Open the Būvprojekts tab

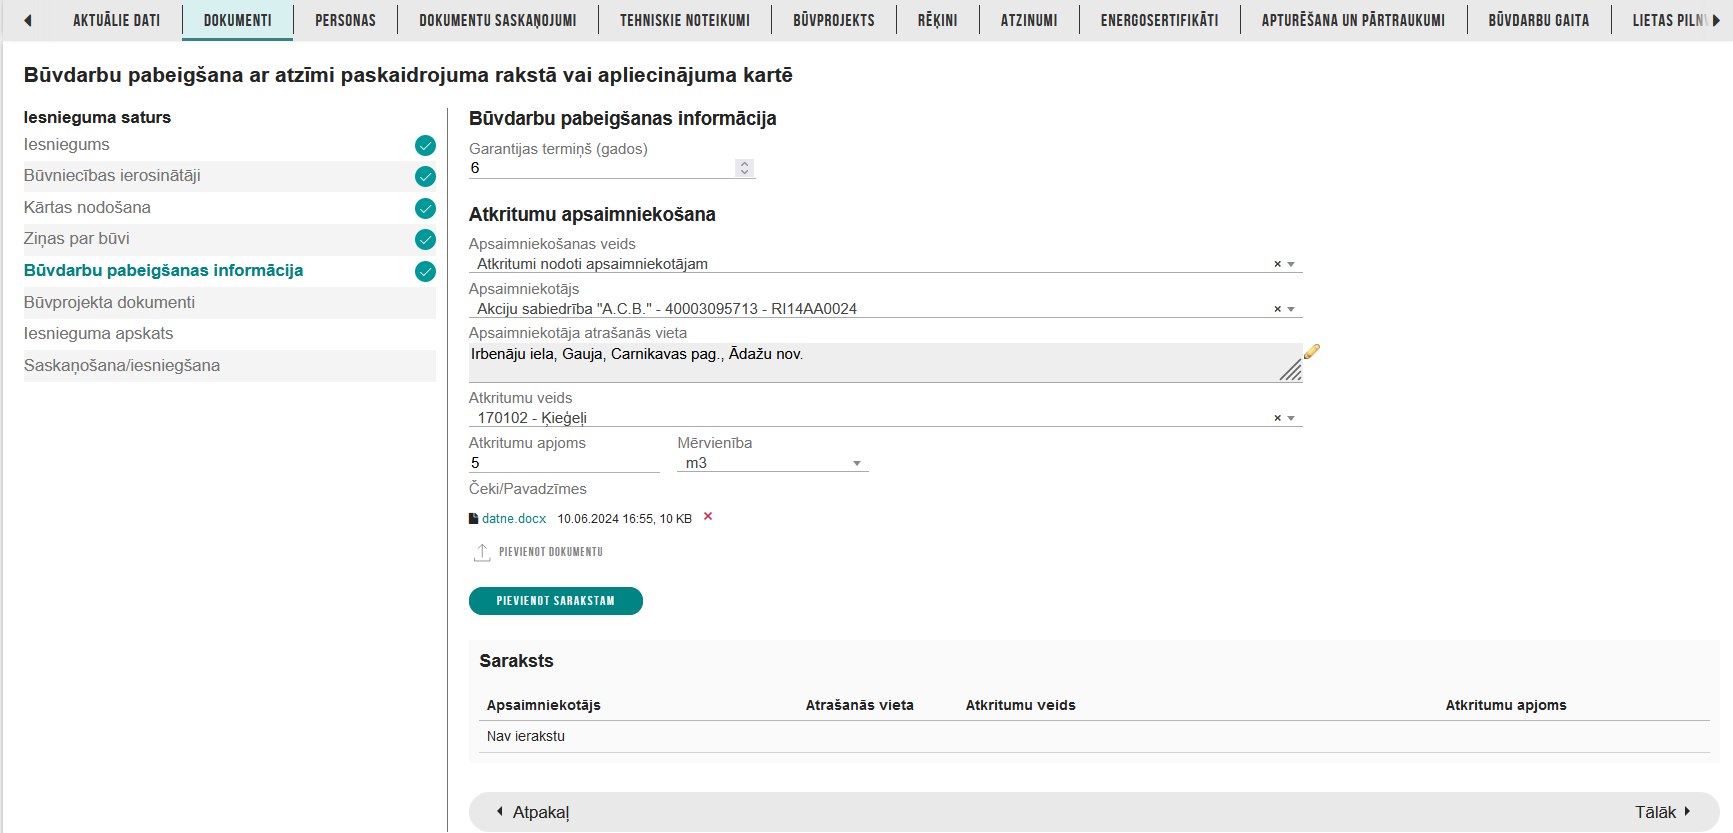pyautogui.click(x=834, y=20)
